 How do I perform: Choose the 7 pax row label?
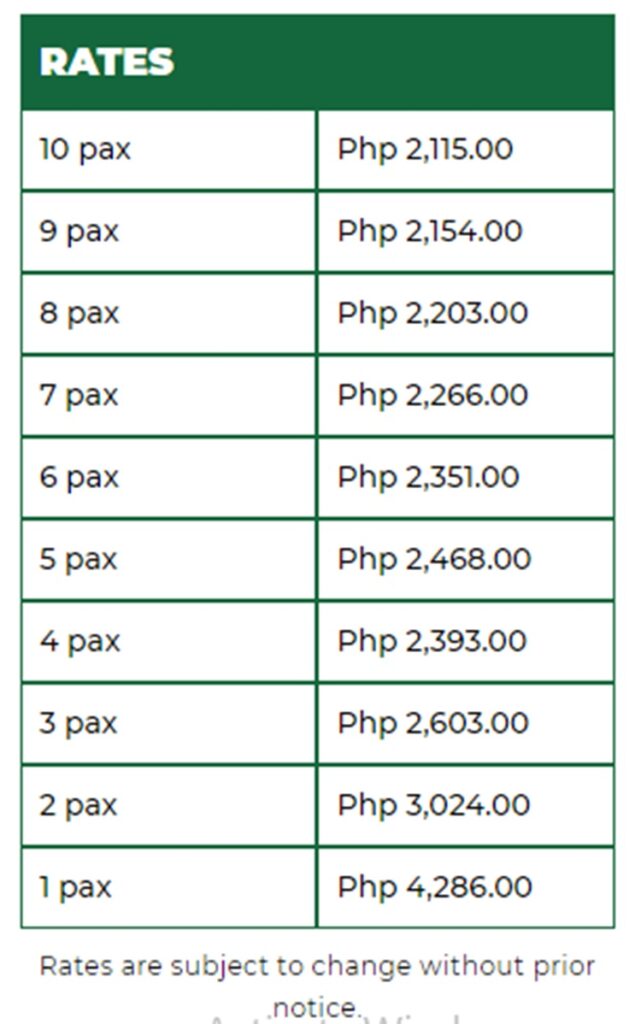coord(79,396)
